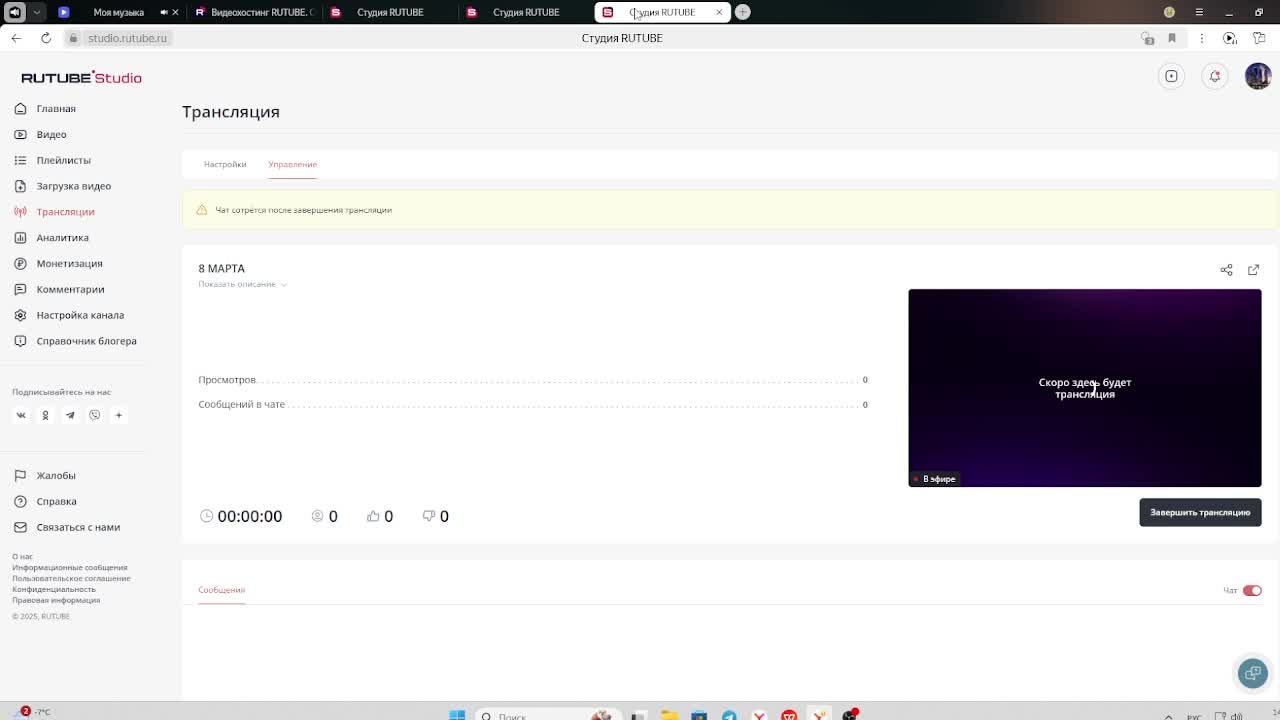Reload the page
This screenshot has height=720, width=1280.
click(x=46, y=38)
